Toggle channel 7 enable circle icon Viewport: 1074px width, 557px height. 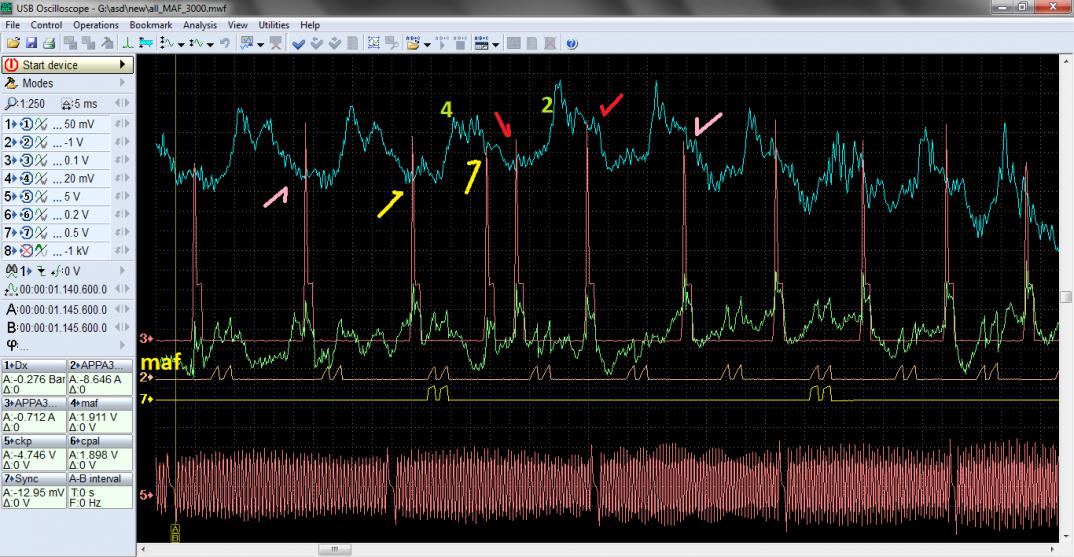pos(26,232)
